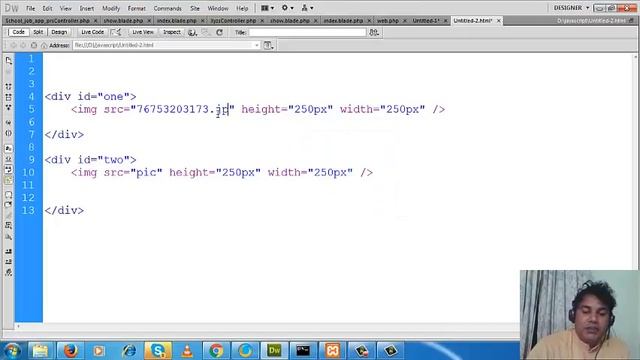Open the Insert menu

pos(87,8)
